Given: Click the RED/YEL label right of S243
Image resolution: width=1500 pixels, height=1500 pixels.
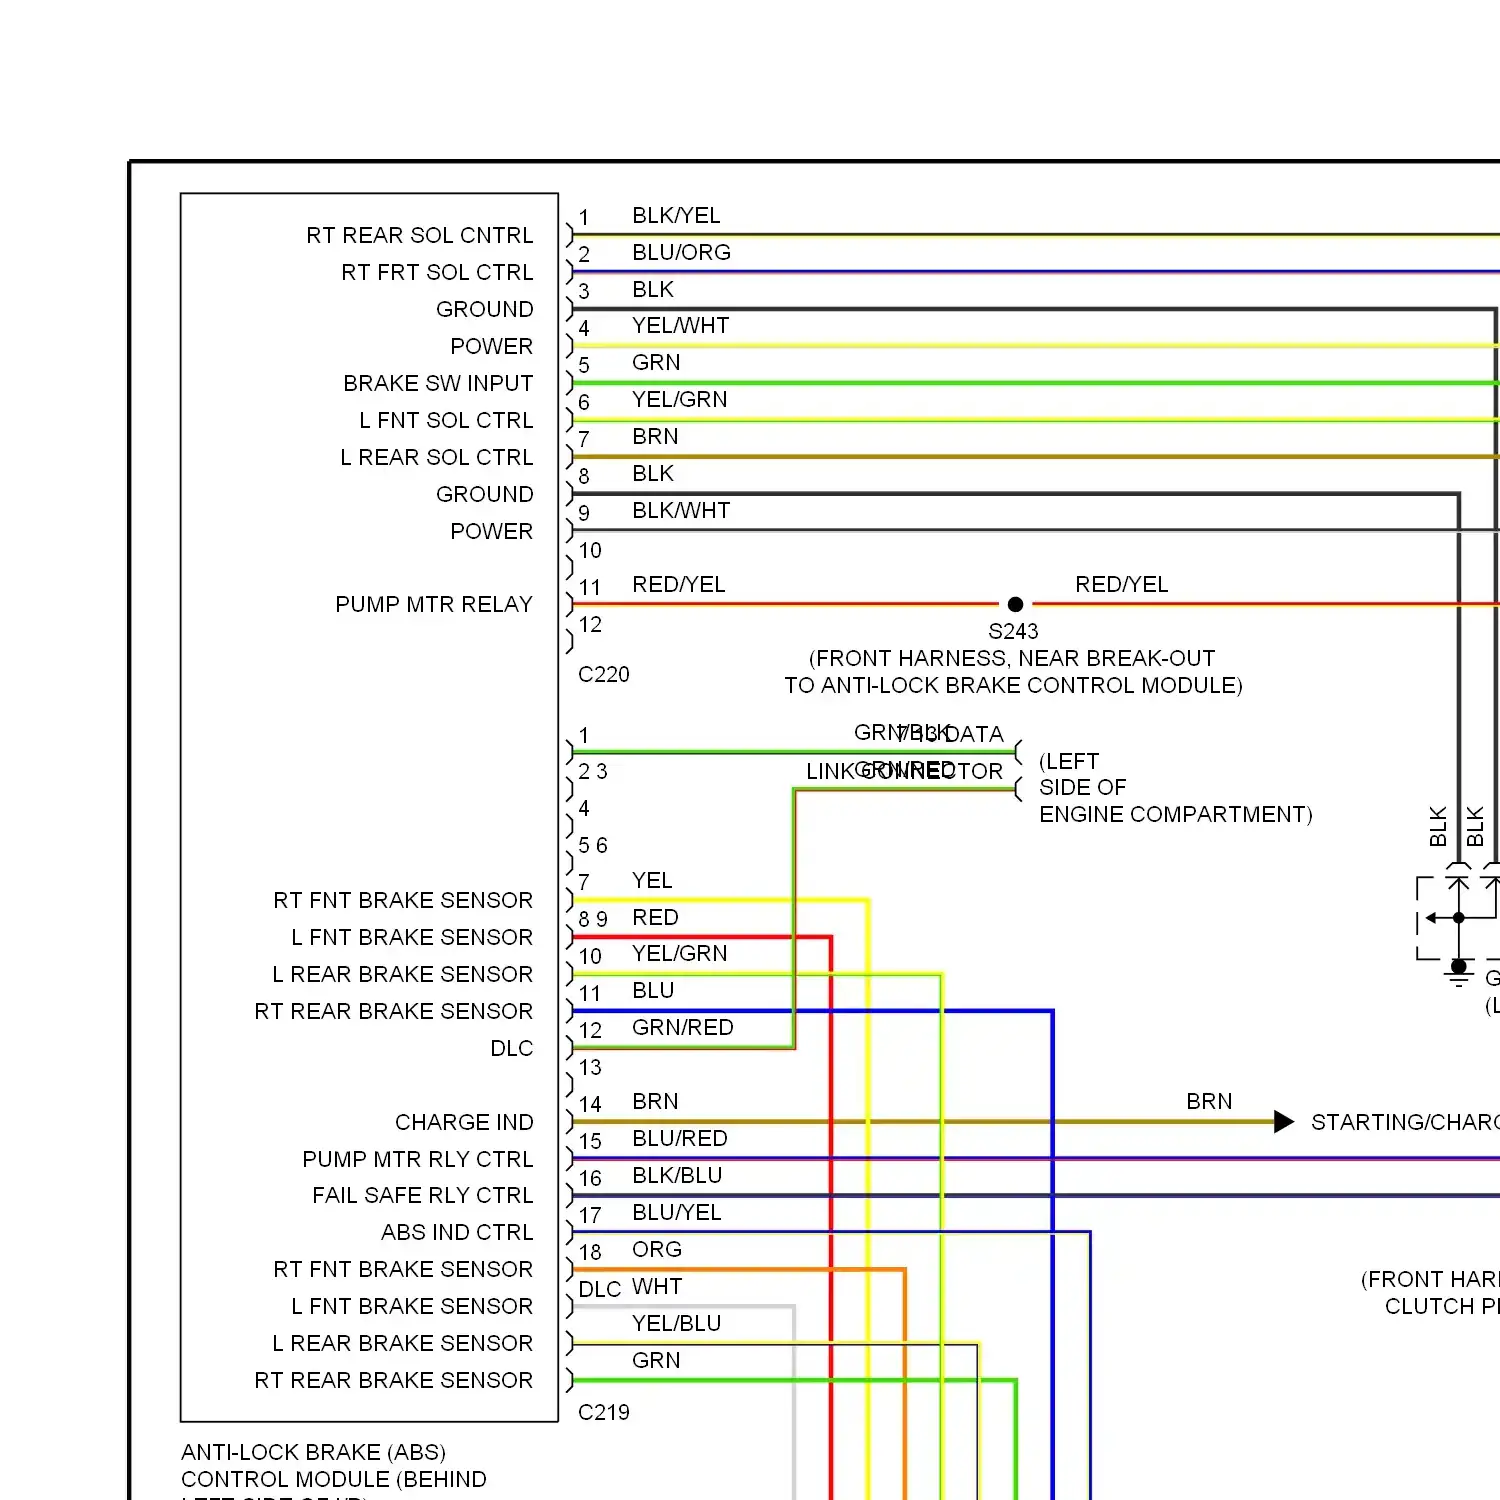Looking at the screenshot, I should (1121, 584).
